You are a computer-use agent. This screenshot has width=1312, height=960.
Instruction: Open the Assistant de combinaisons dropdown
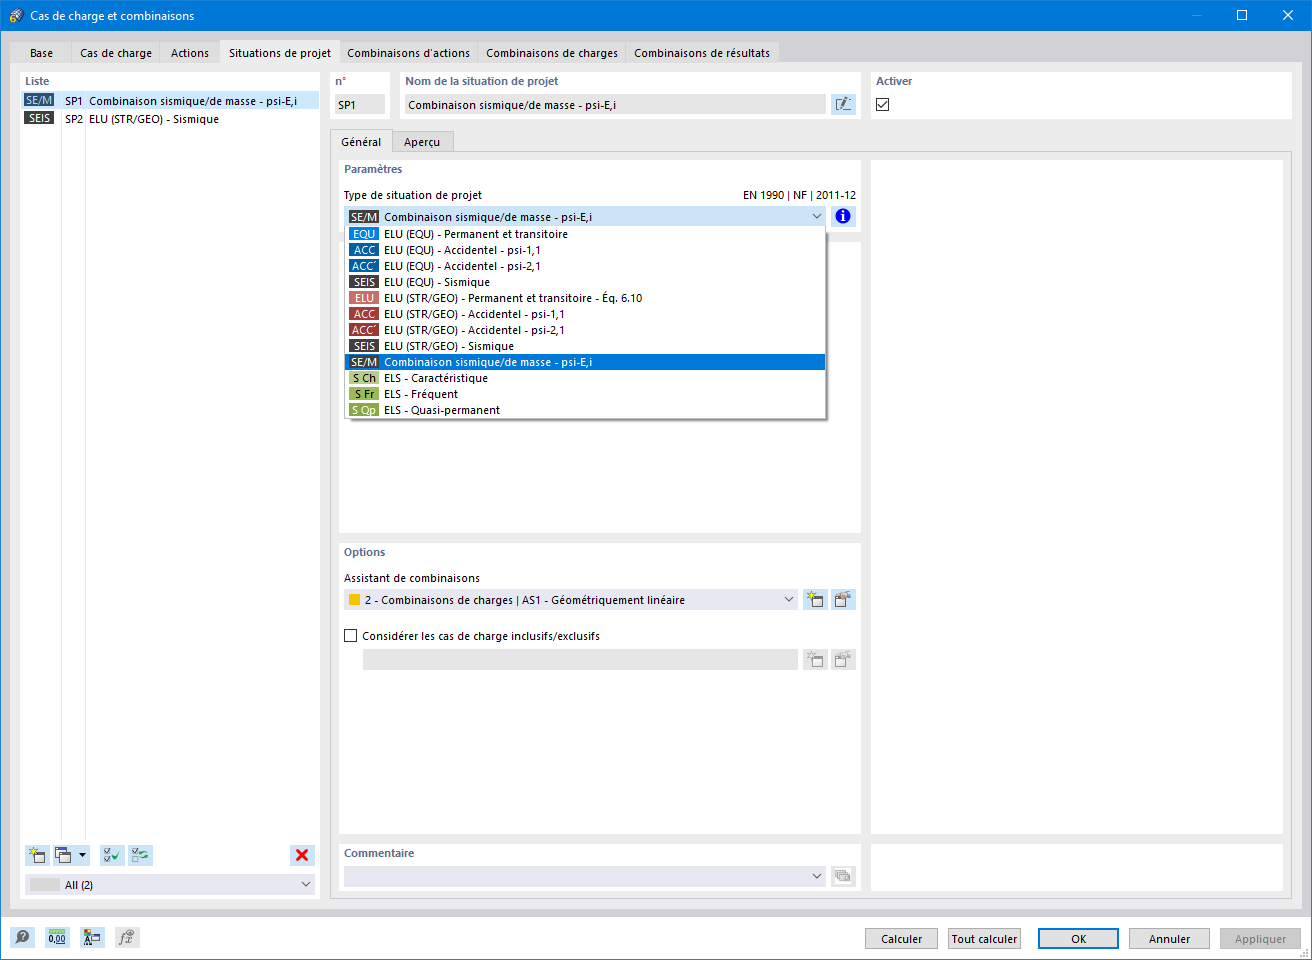coord(789,599)
